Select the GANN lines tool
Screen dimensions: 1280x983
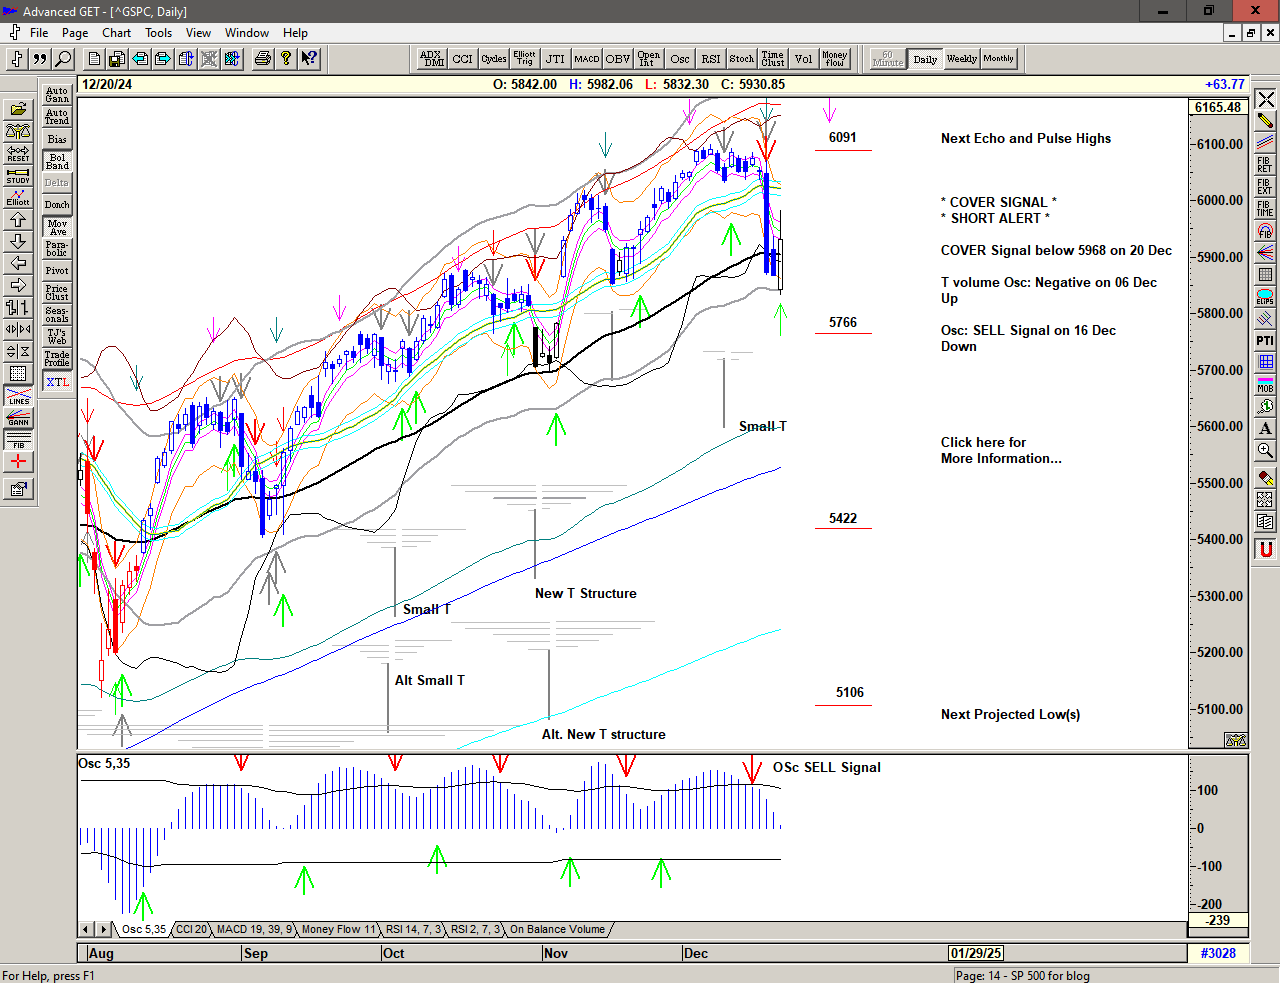pos(18,418)
